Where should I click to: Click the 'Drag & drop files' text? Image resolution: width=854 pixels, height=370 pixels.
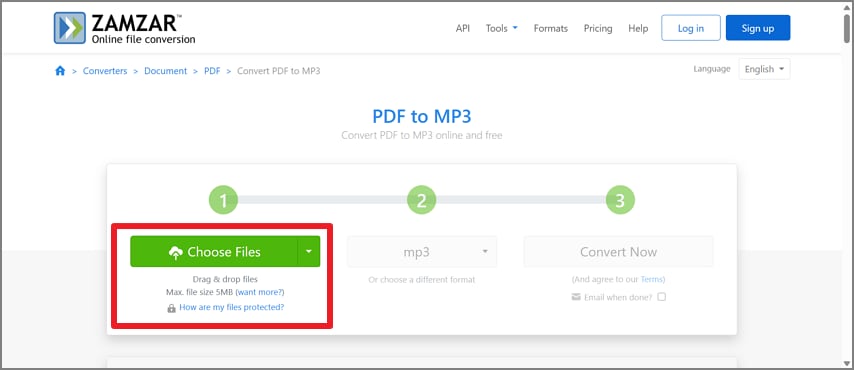225,280
